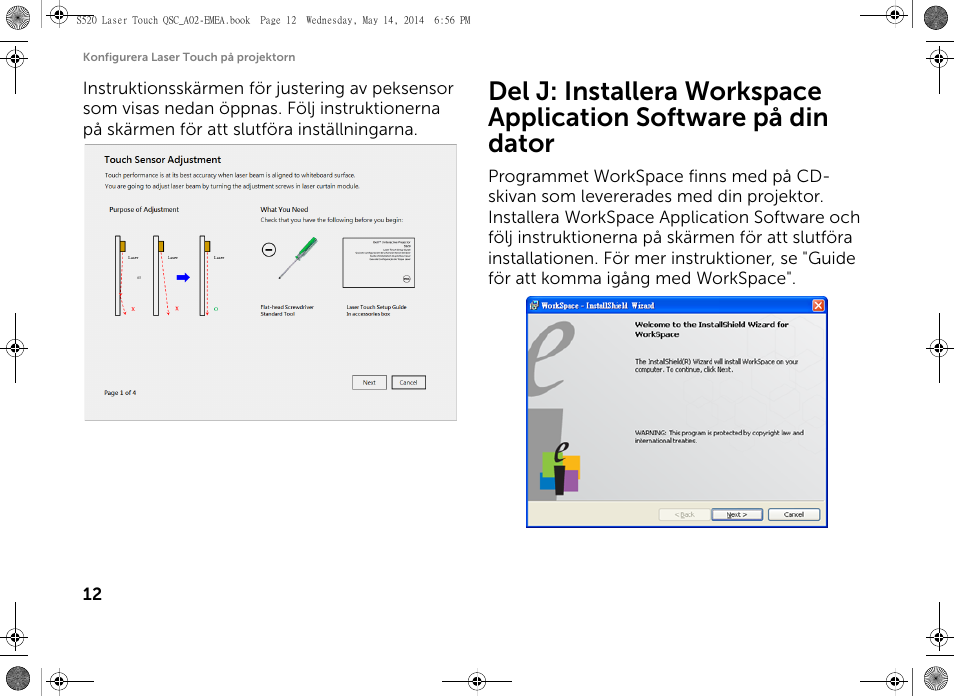
Task: Click the page number 12
Action: tap(92, 594)
